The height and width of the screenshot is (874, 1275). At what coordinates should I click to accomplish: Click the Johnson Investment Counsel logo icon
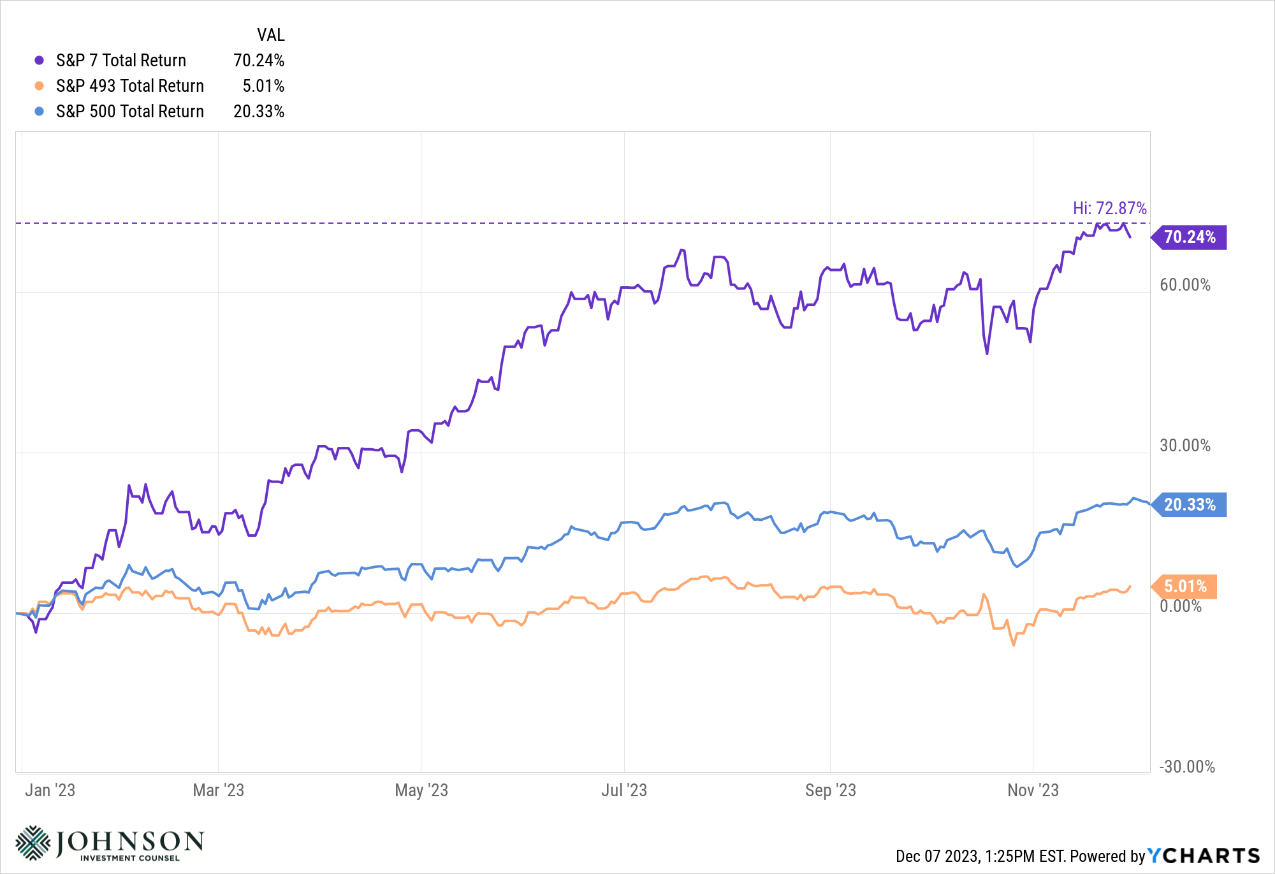pos(33,842)
